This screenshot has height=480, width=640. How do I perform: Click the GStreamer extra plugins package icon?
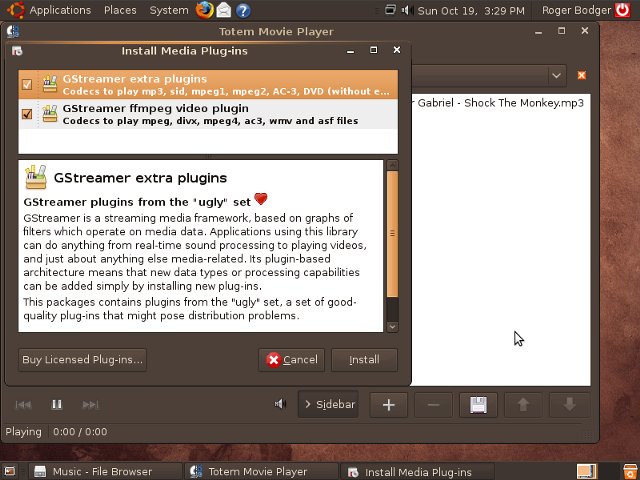pyautogui.click(x=50, y=84)
